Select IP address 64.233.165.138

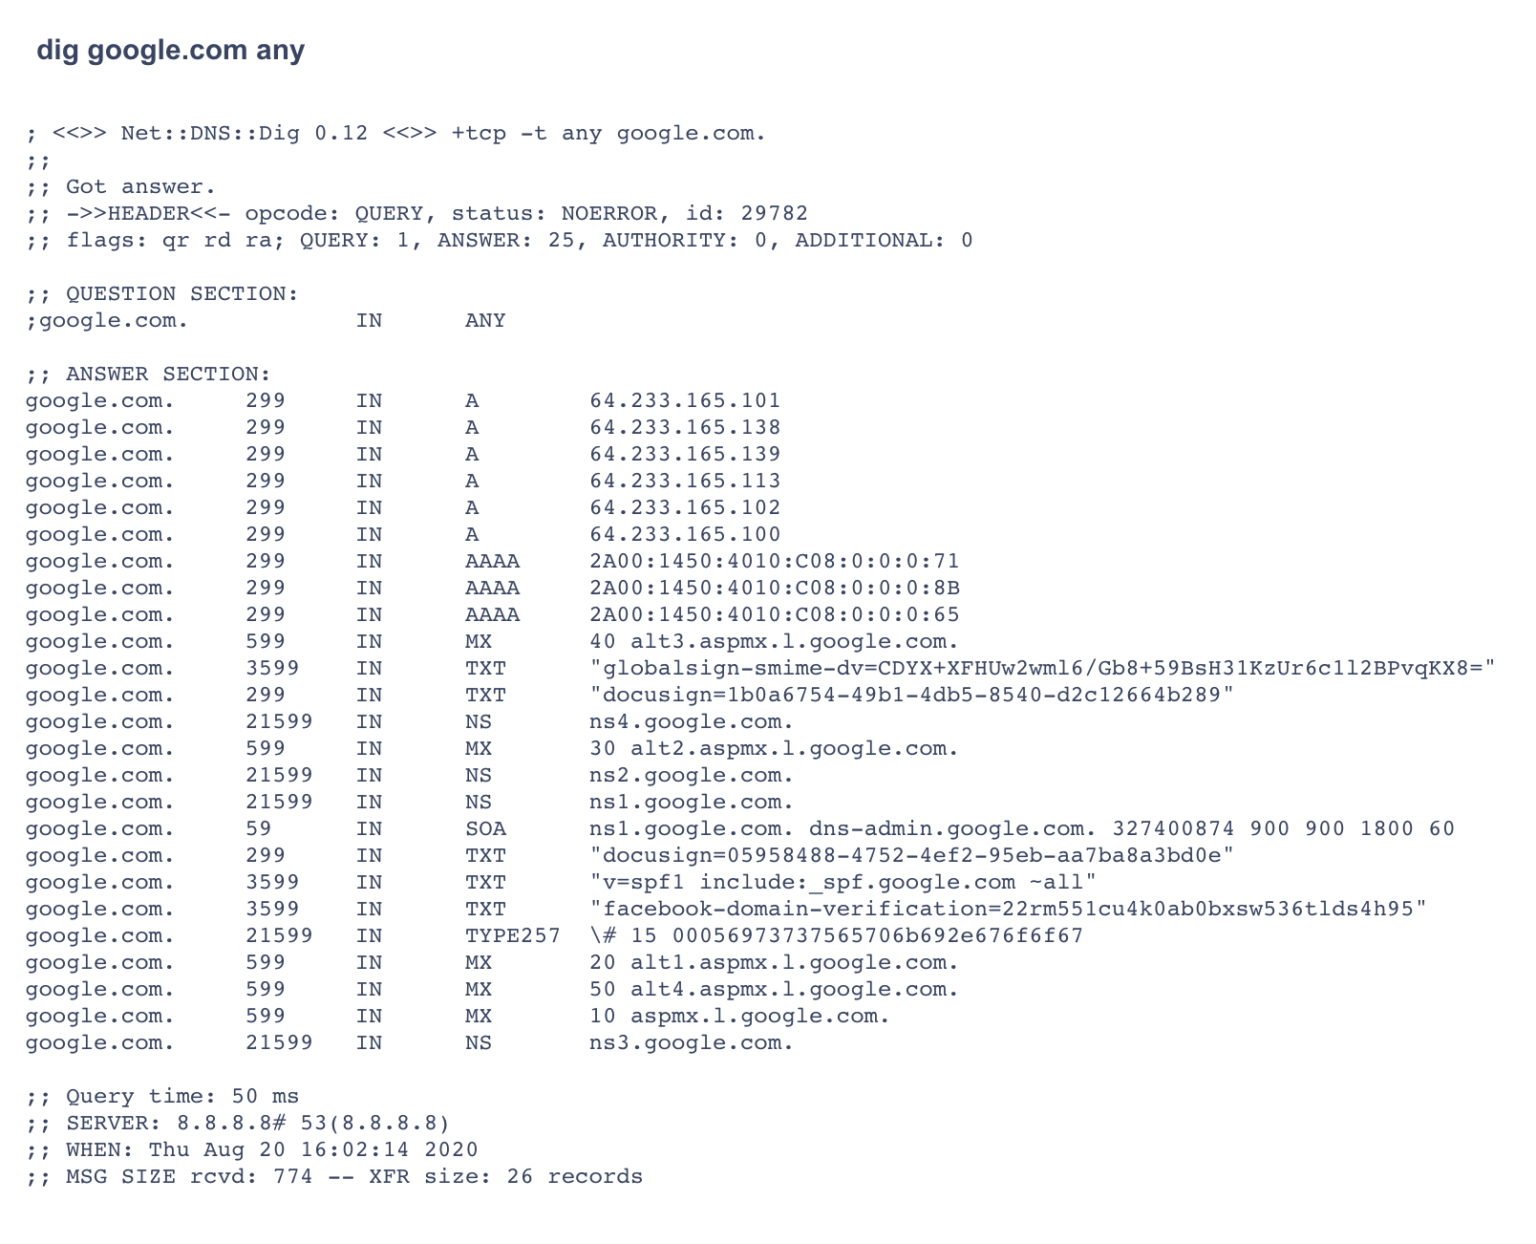pyautogui.click(x=685, y=428)
